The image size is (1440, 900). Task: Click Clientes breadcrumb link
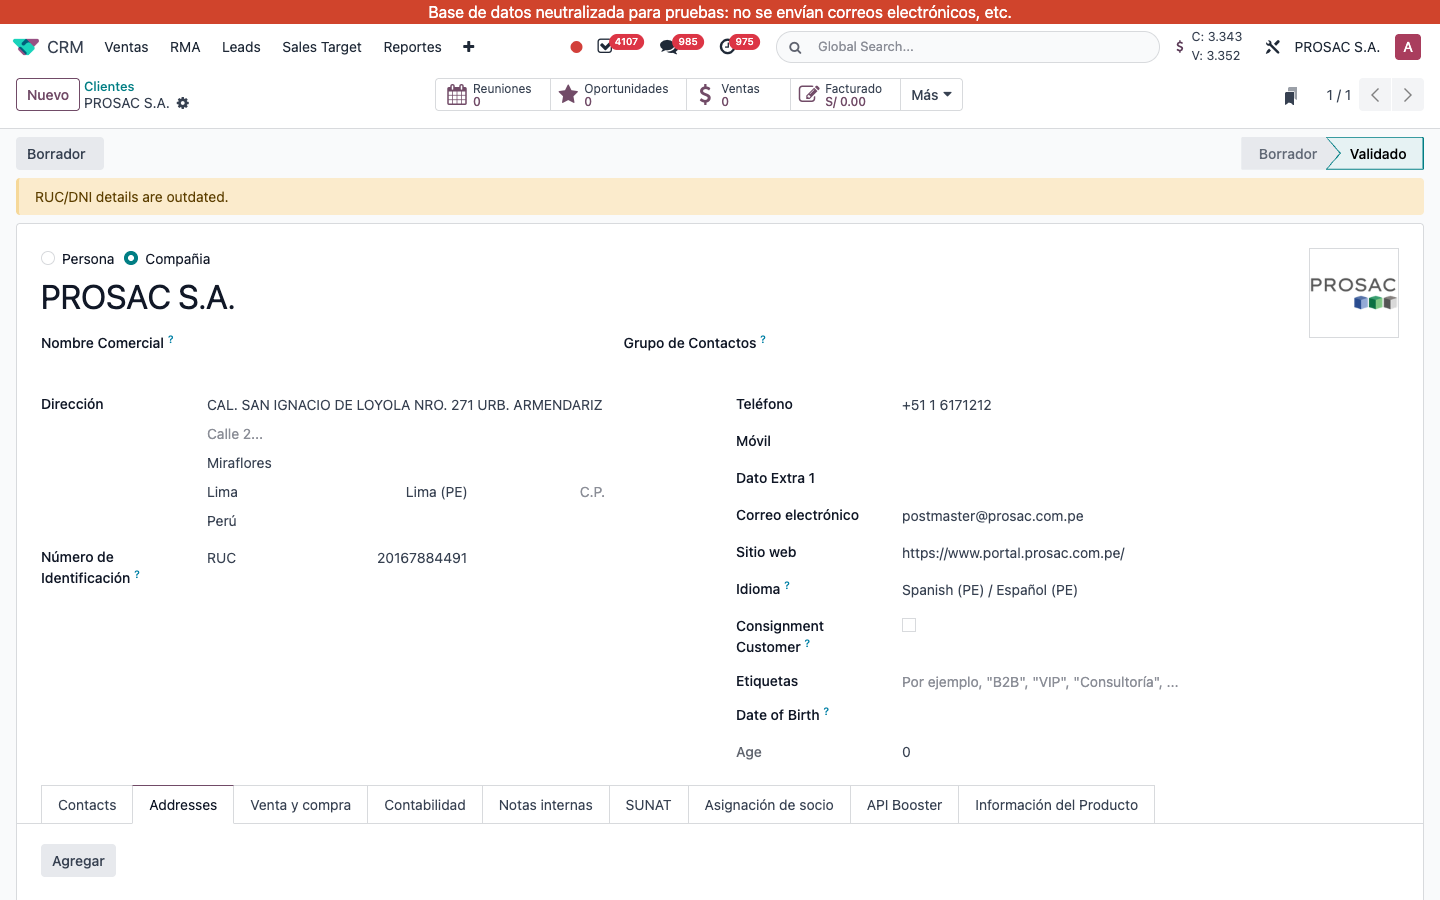click(x=109, y=87)
